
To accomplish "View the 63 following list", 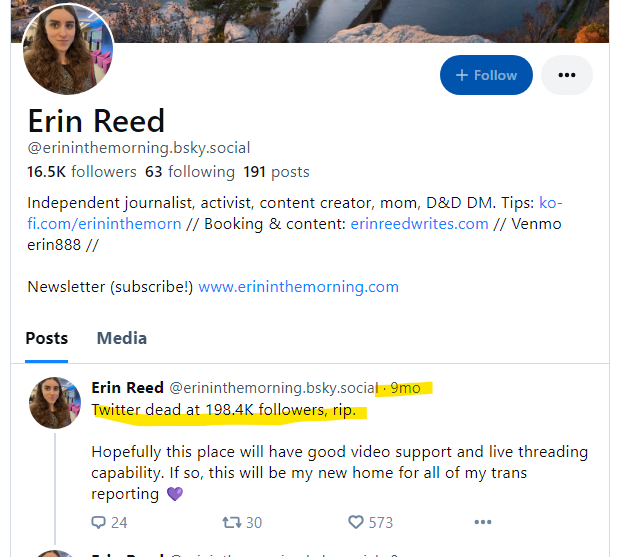I will tap(190, 172).
